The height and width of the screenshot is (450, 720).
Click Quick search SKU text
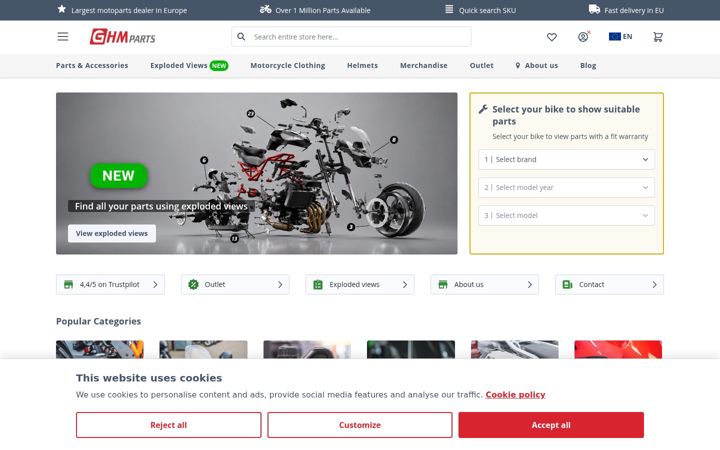pos(487,10)
